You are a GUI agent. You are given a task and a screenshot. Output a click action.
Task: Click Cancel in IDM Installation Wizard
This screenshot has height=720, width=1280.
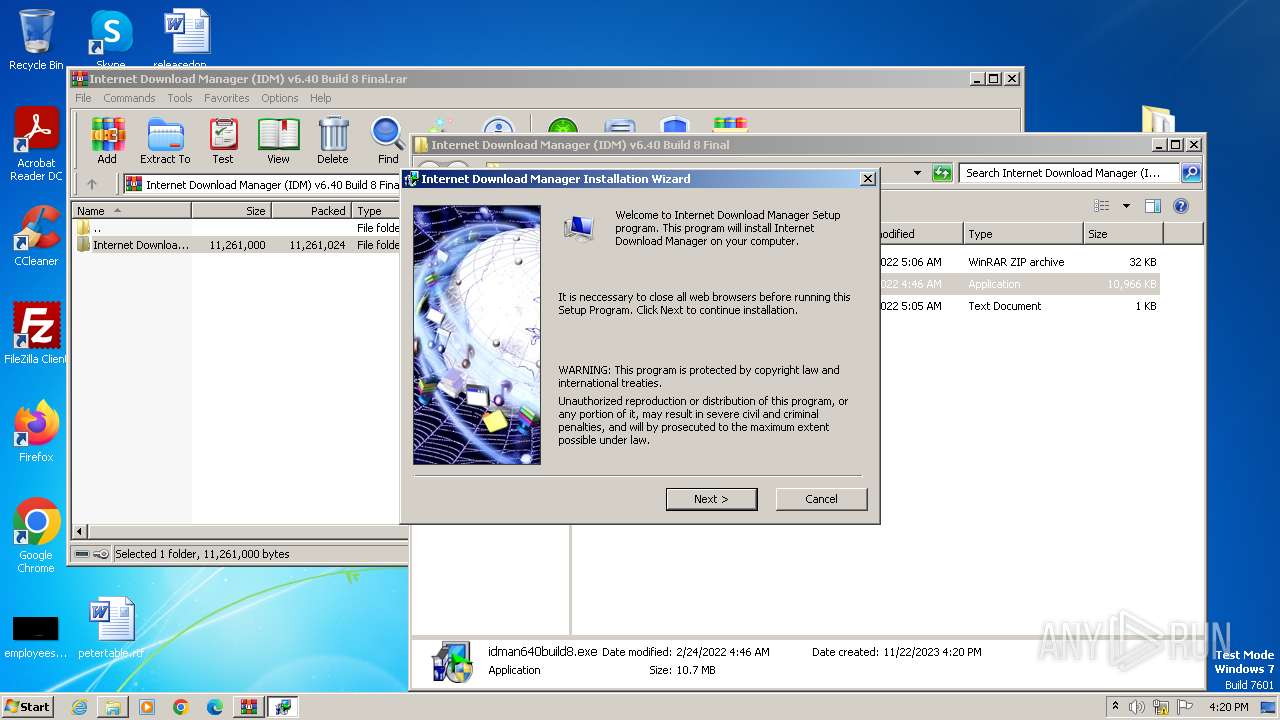821,499
